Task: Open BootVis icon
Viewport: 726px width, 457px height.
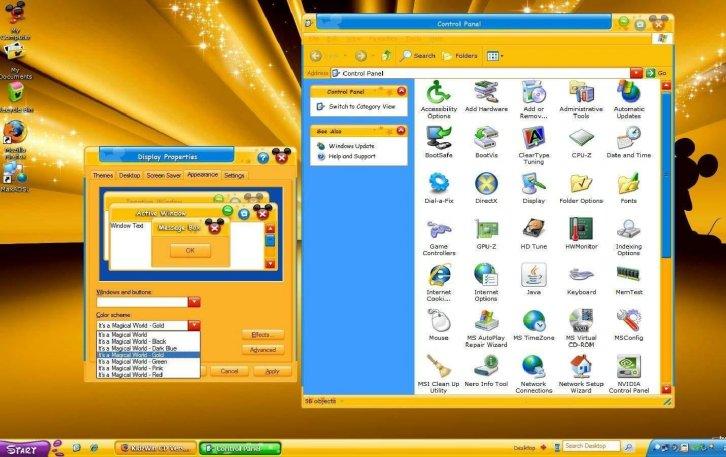Action: (486, 142)
